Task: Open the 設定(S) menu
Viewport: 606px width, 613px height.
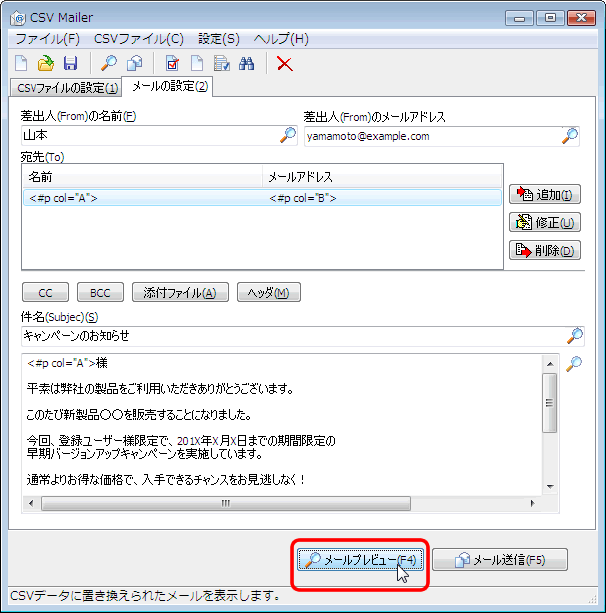Action: [218, 39]
